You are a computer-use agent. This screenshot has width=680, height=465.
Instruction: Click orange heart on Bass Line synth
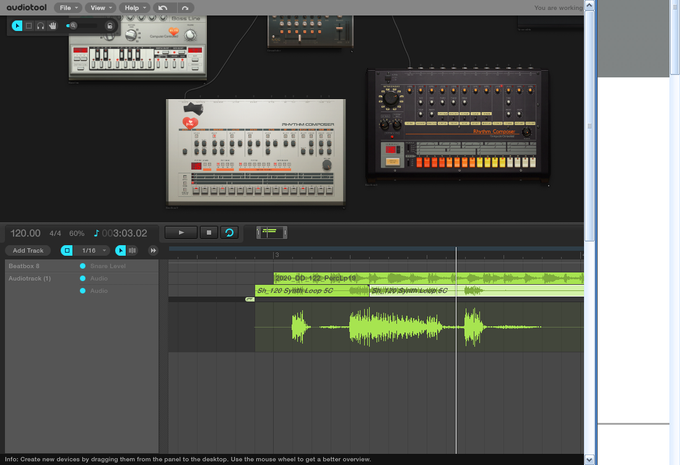coord(173,32)
